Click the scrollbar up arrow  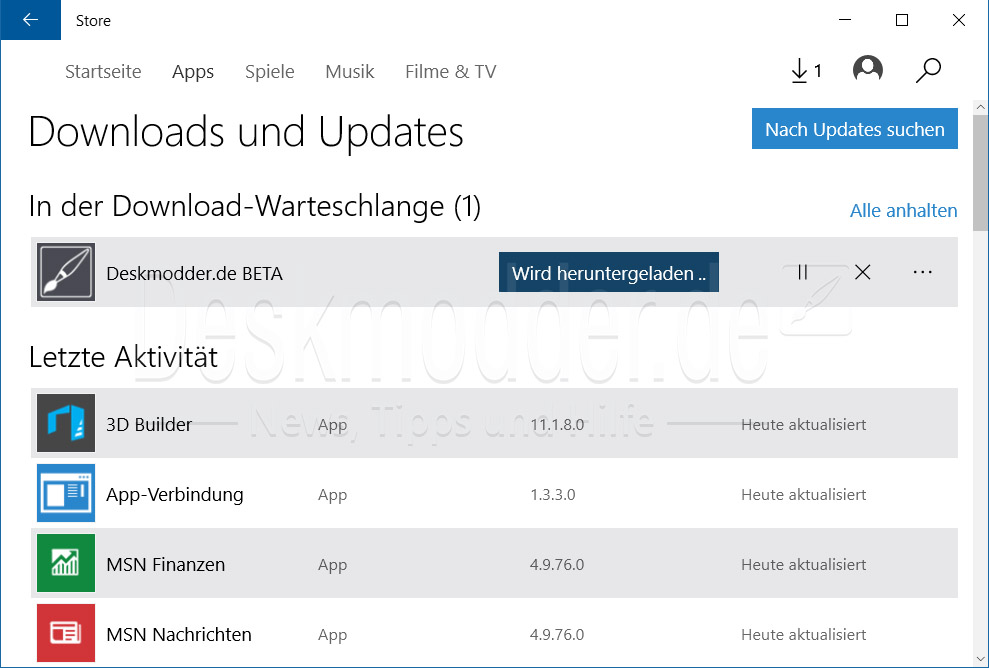980,107
